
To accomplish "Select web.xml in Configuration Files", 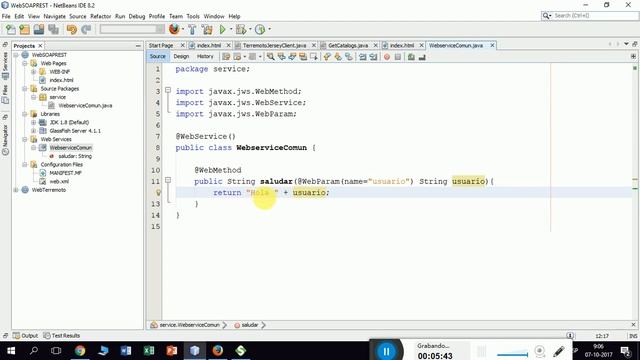I will [x=59, y=181].
